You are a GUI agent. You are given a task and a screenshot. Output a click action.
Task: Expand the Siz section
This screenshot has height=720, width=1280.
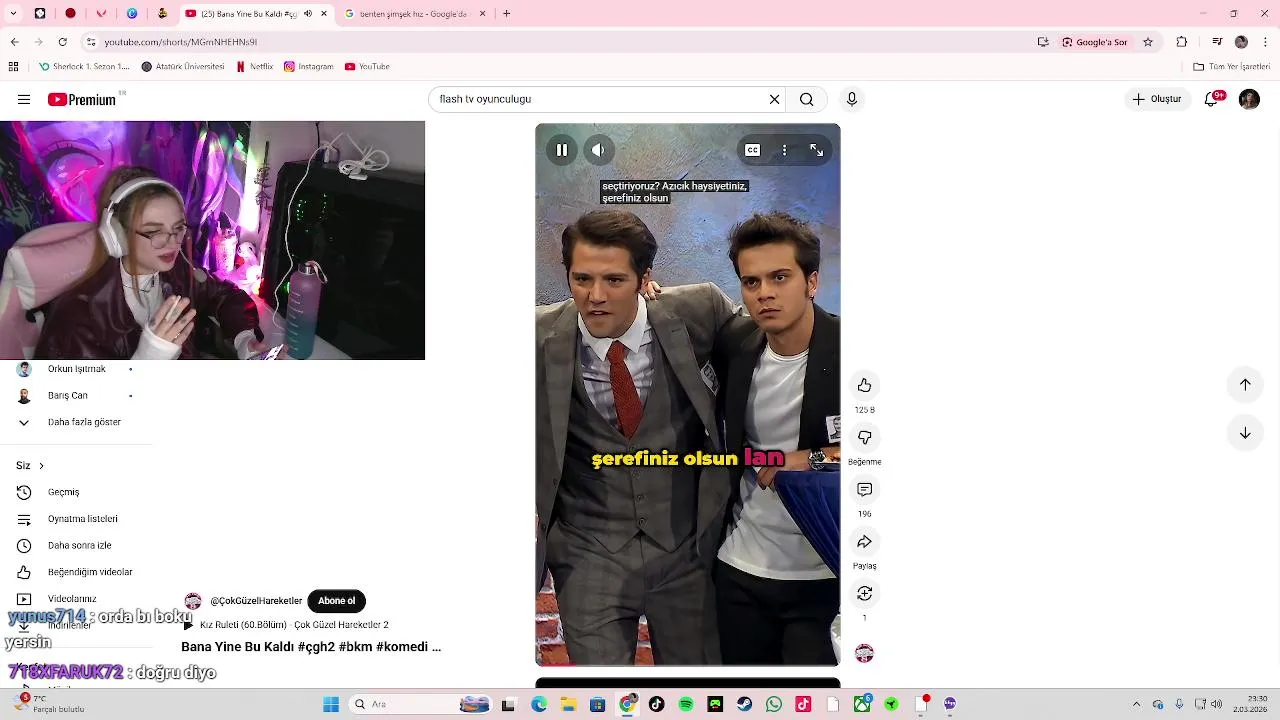click(x=30, y=466)
